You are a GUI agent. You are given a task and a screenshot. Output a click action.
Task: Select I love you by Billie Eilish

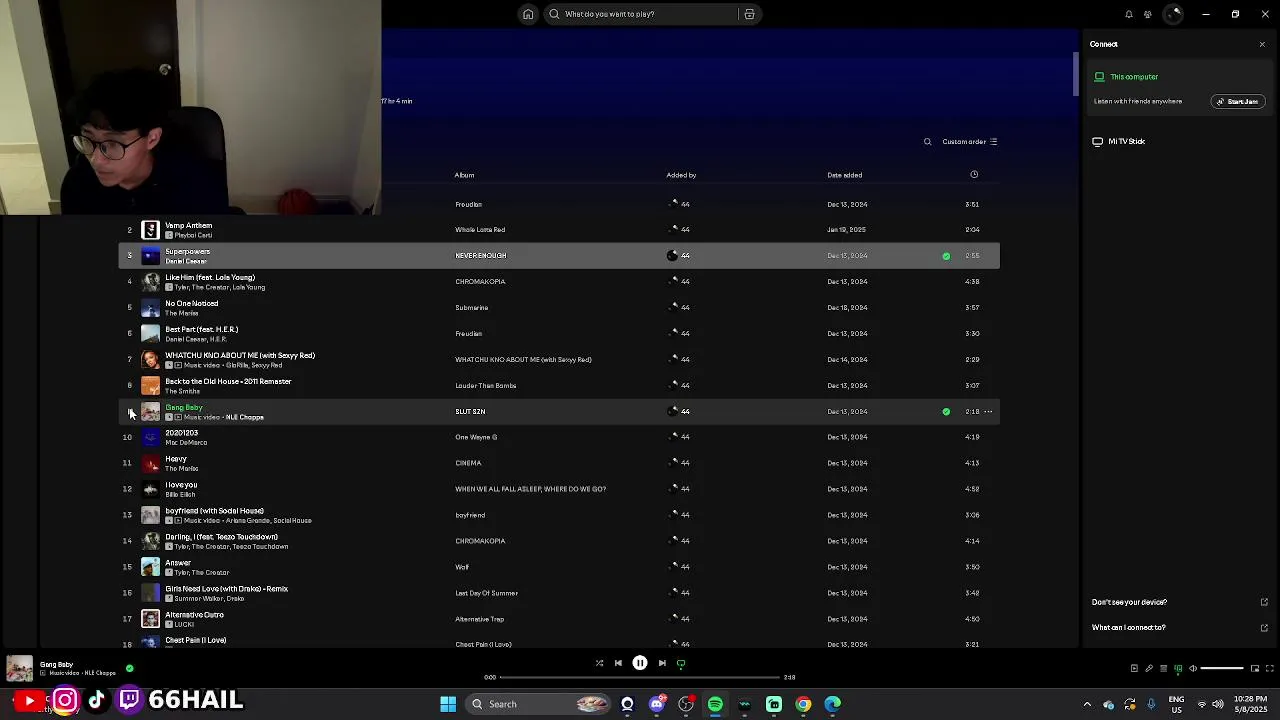[x=559, y=489]
